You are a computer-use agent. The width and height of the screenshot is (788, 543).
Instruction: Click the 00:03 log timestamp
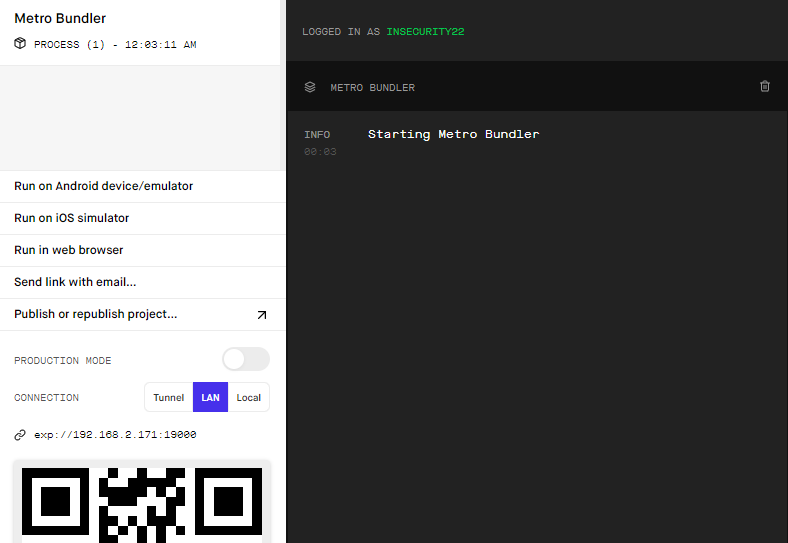320,152
